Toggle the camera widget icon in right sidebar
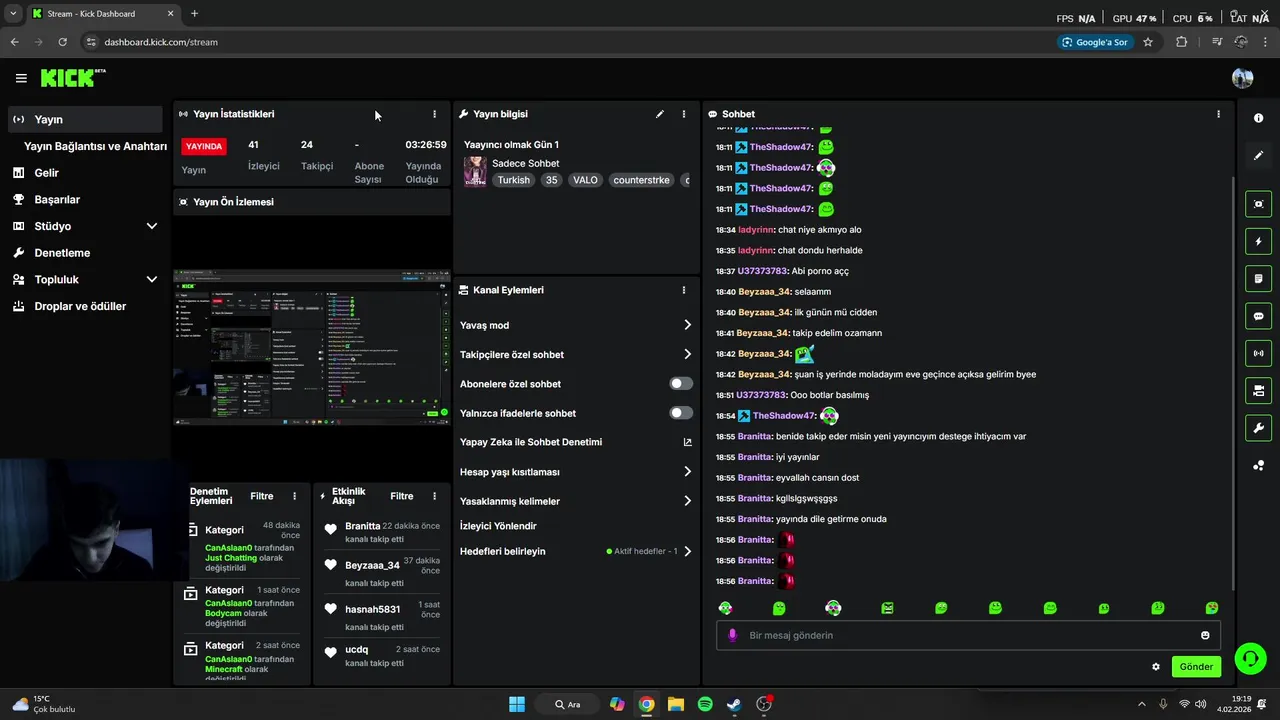This screenshot has width=1280, height=720. tap(1258, 390)
